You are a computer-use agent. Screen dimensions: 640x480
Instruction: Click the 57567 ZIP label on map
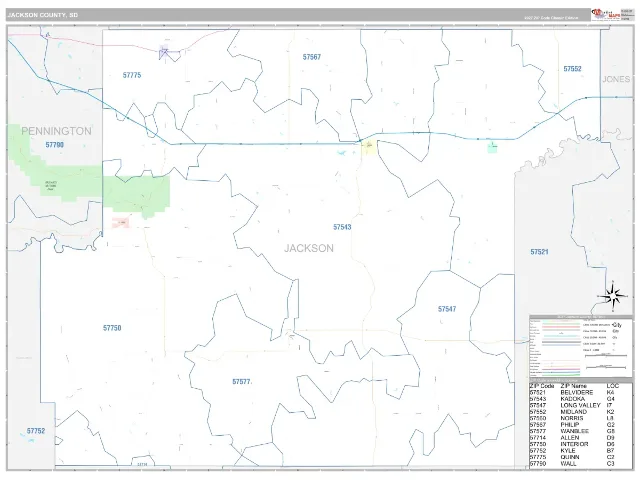(311, 57)
